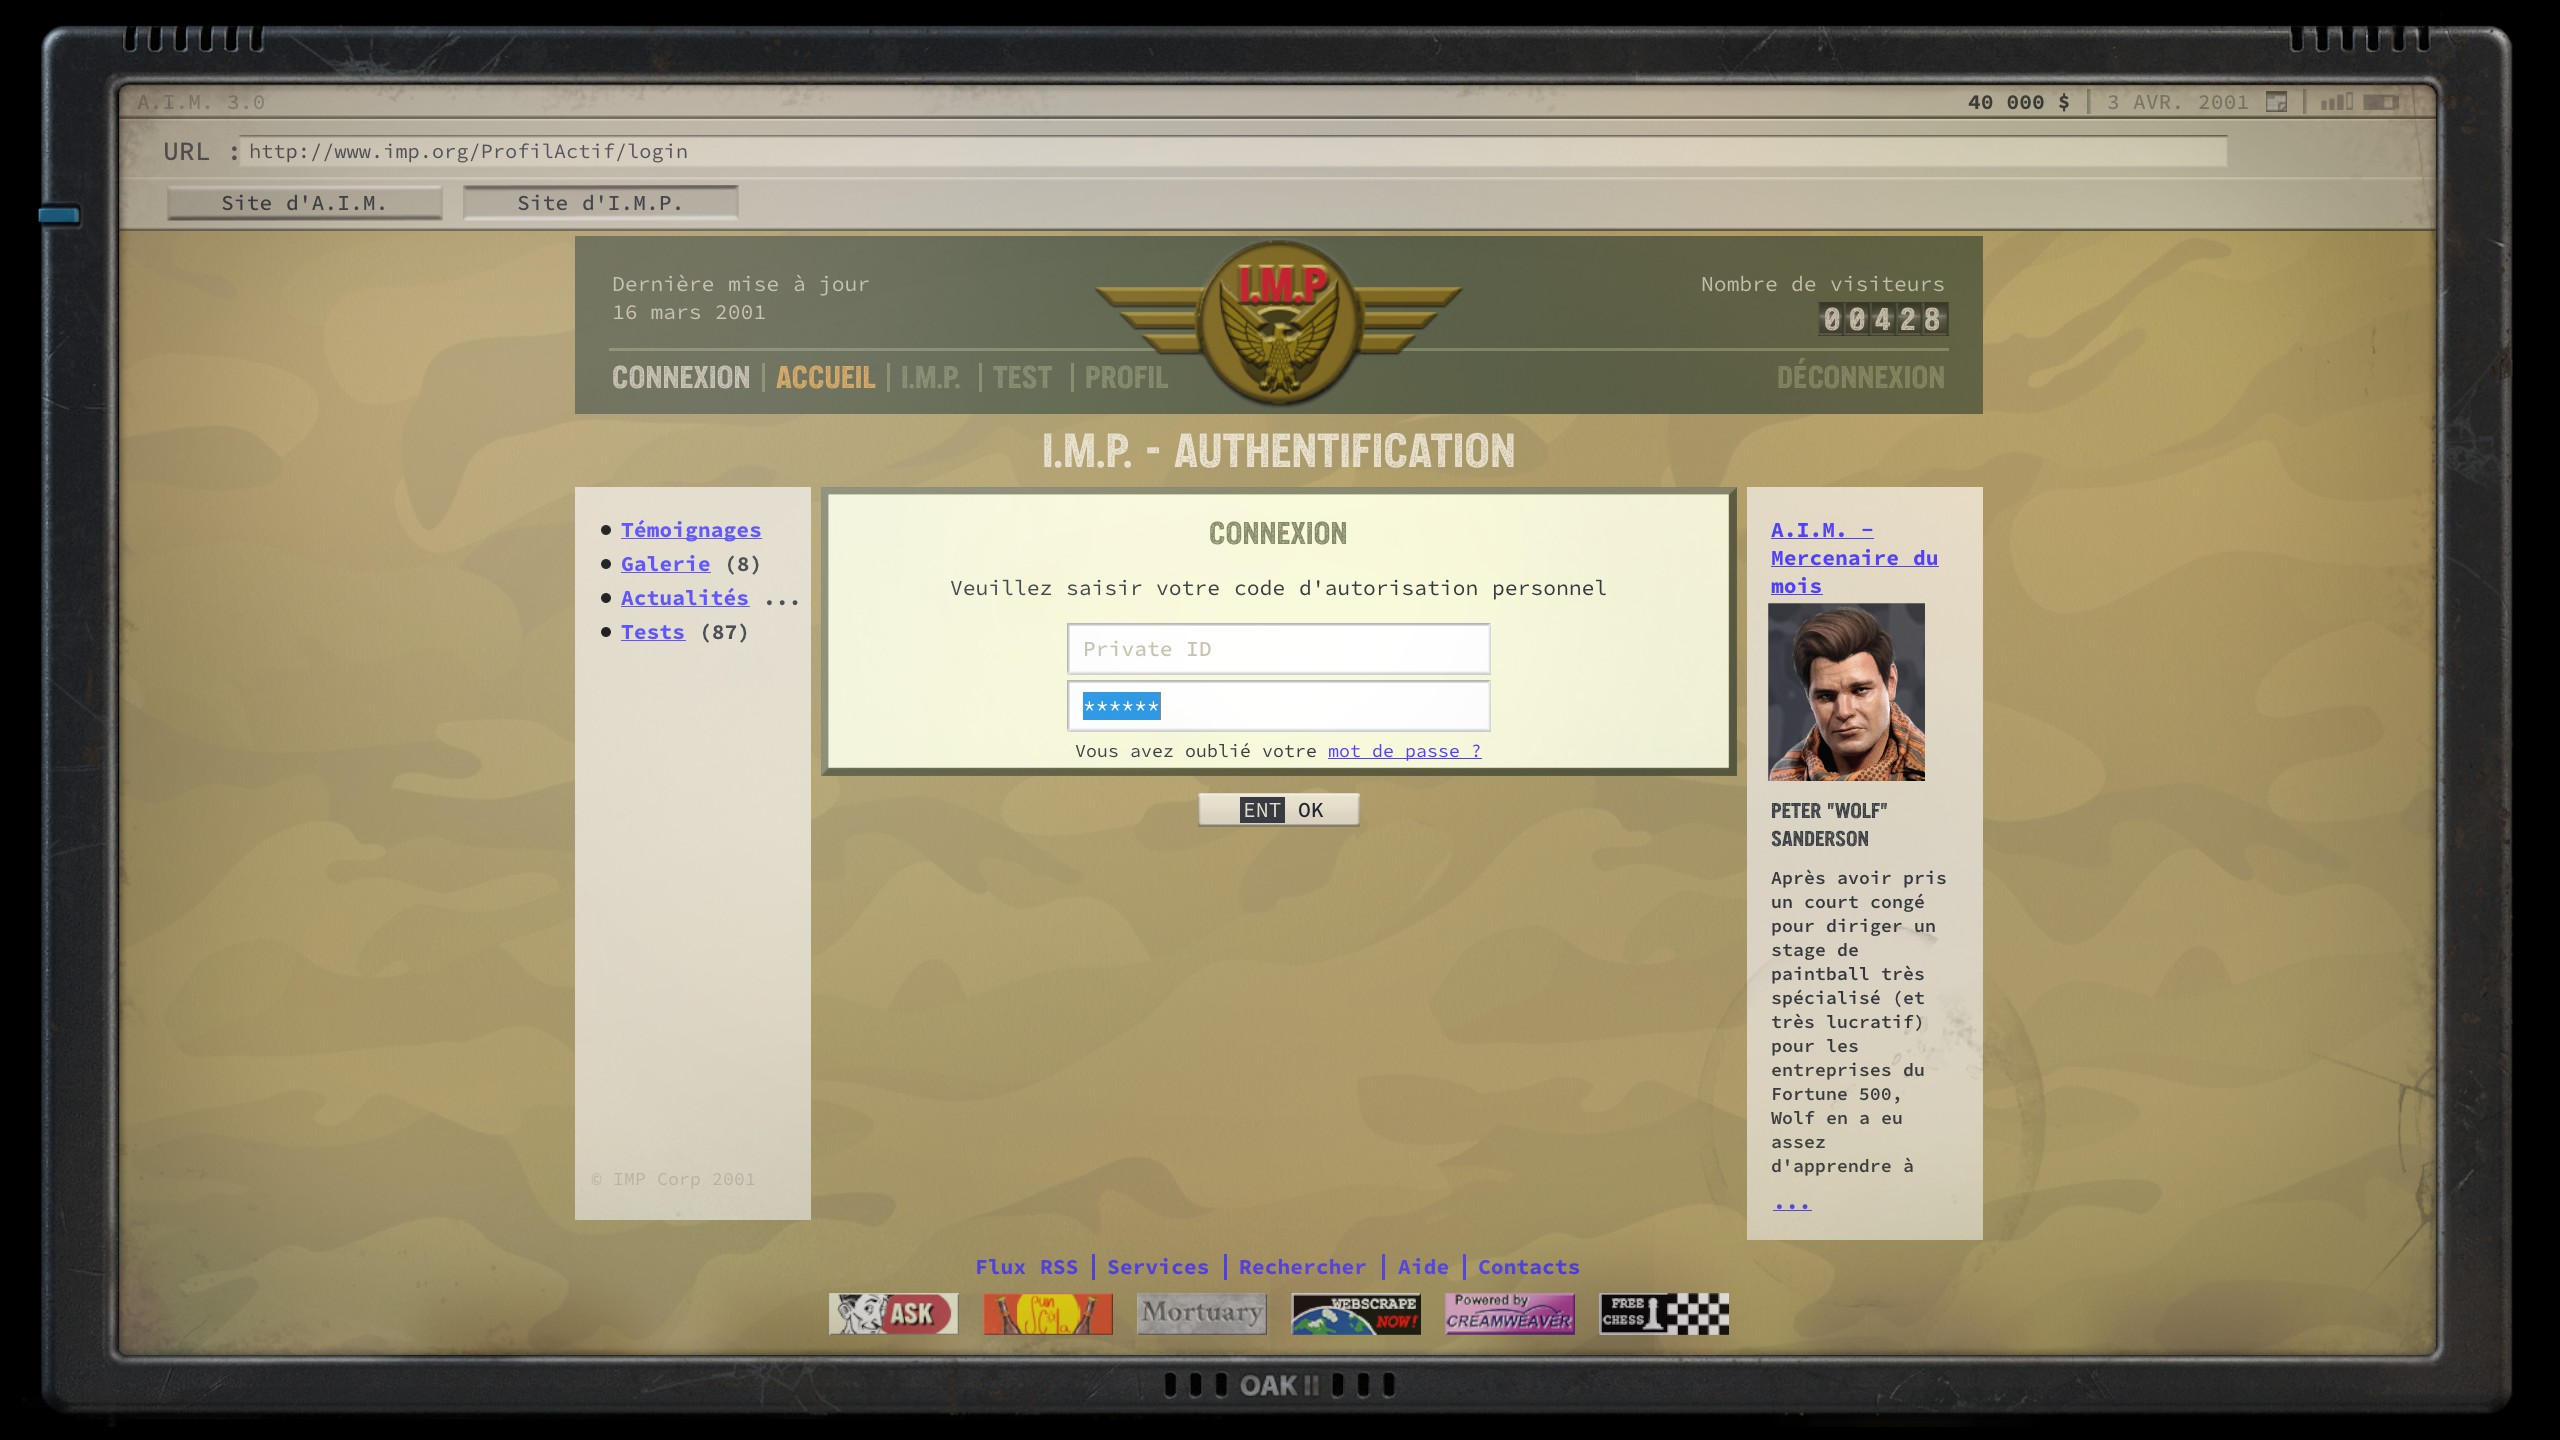This screenshot has width=2560, height=1440.
Task: Select the Site d'I.M.P. tab
Action: [600, 203]
